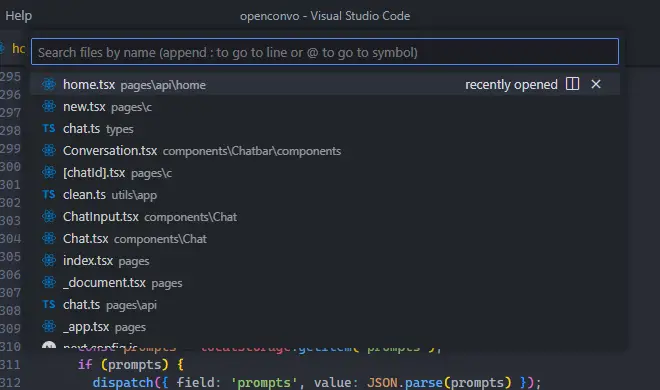Viewport: 660px width, 390px height.
Task: Open new.tsx in pages\c
Action: coord(325,106)
